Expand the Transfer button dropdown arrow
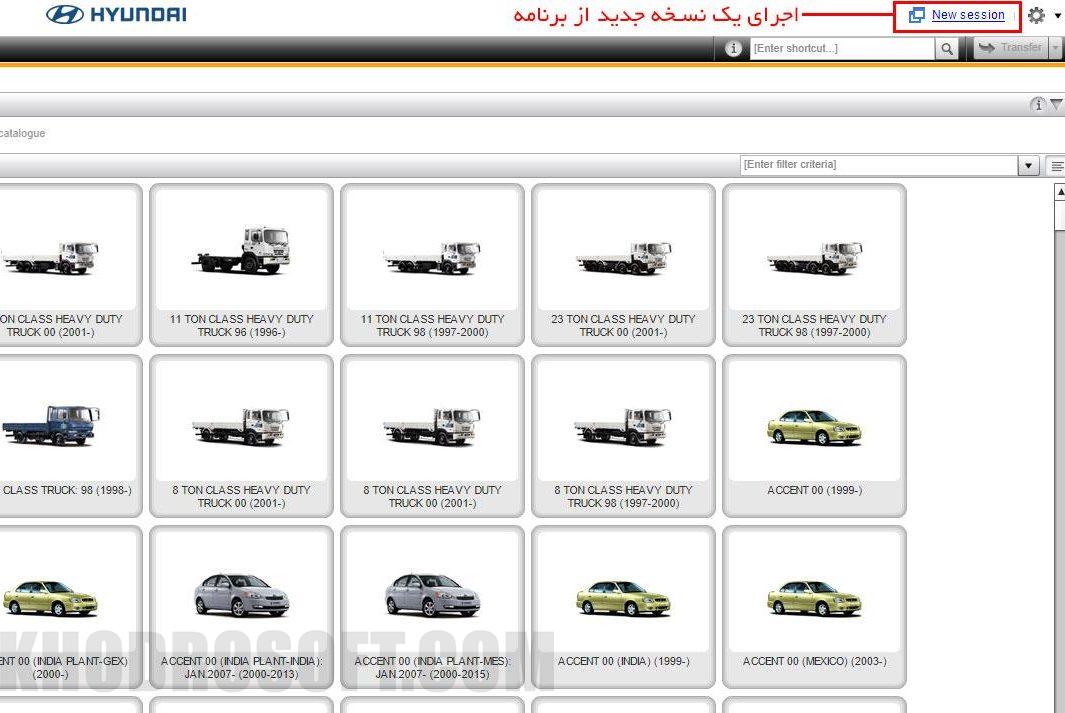Image resolution: width=1065 pixels, height=713 pixels. (1055, 48)
